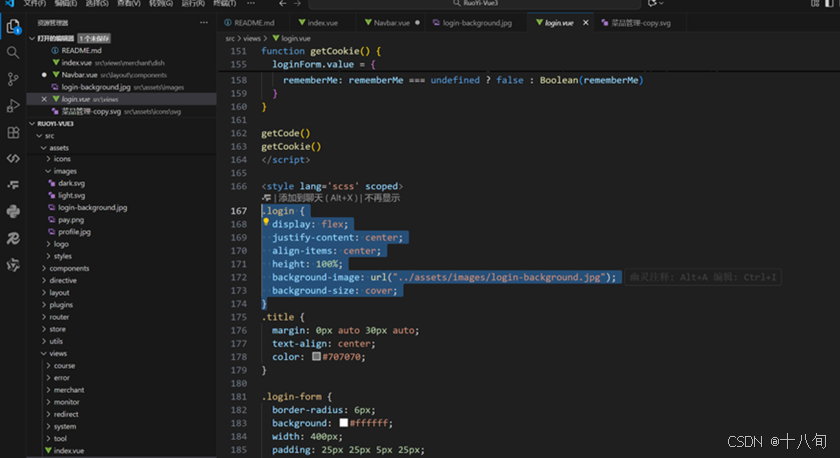840x458 pixels.
Task: Collapse the 打开的编辑器 section
Action: coord(32,38)
